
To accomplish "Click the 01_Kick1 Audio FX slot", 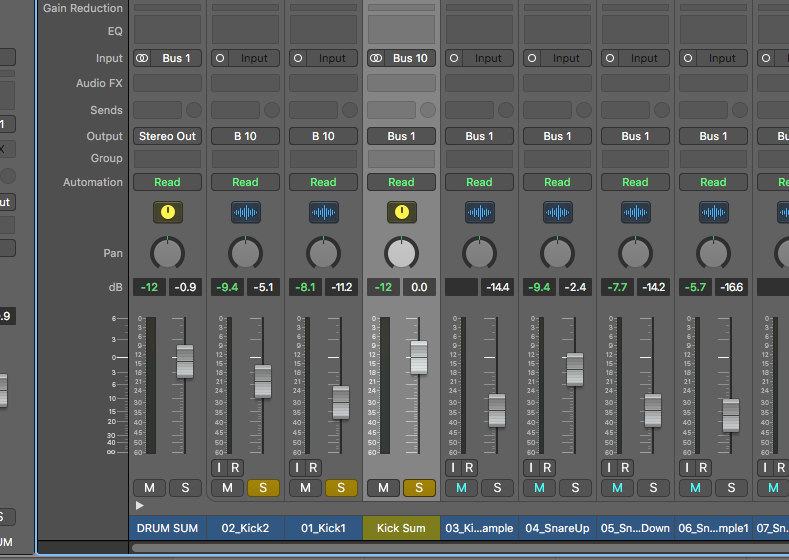I will 324,83.
